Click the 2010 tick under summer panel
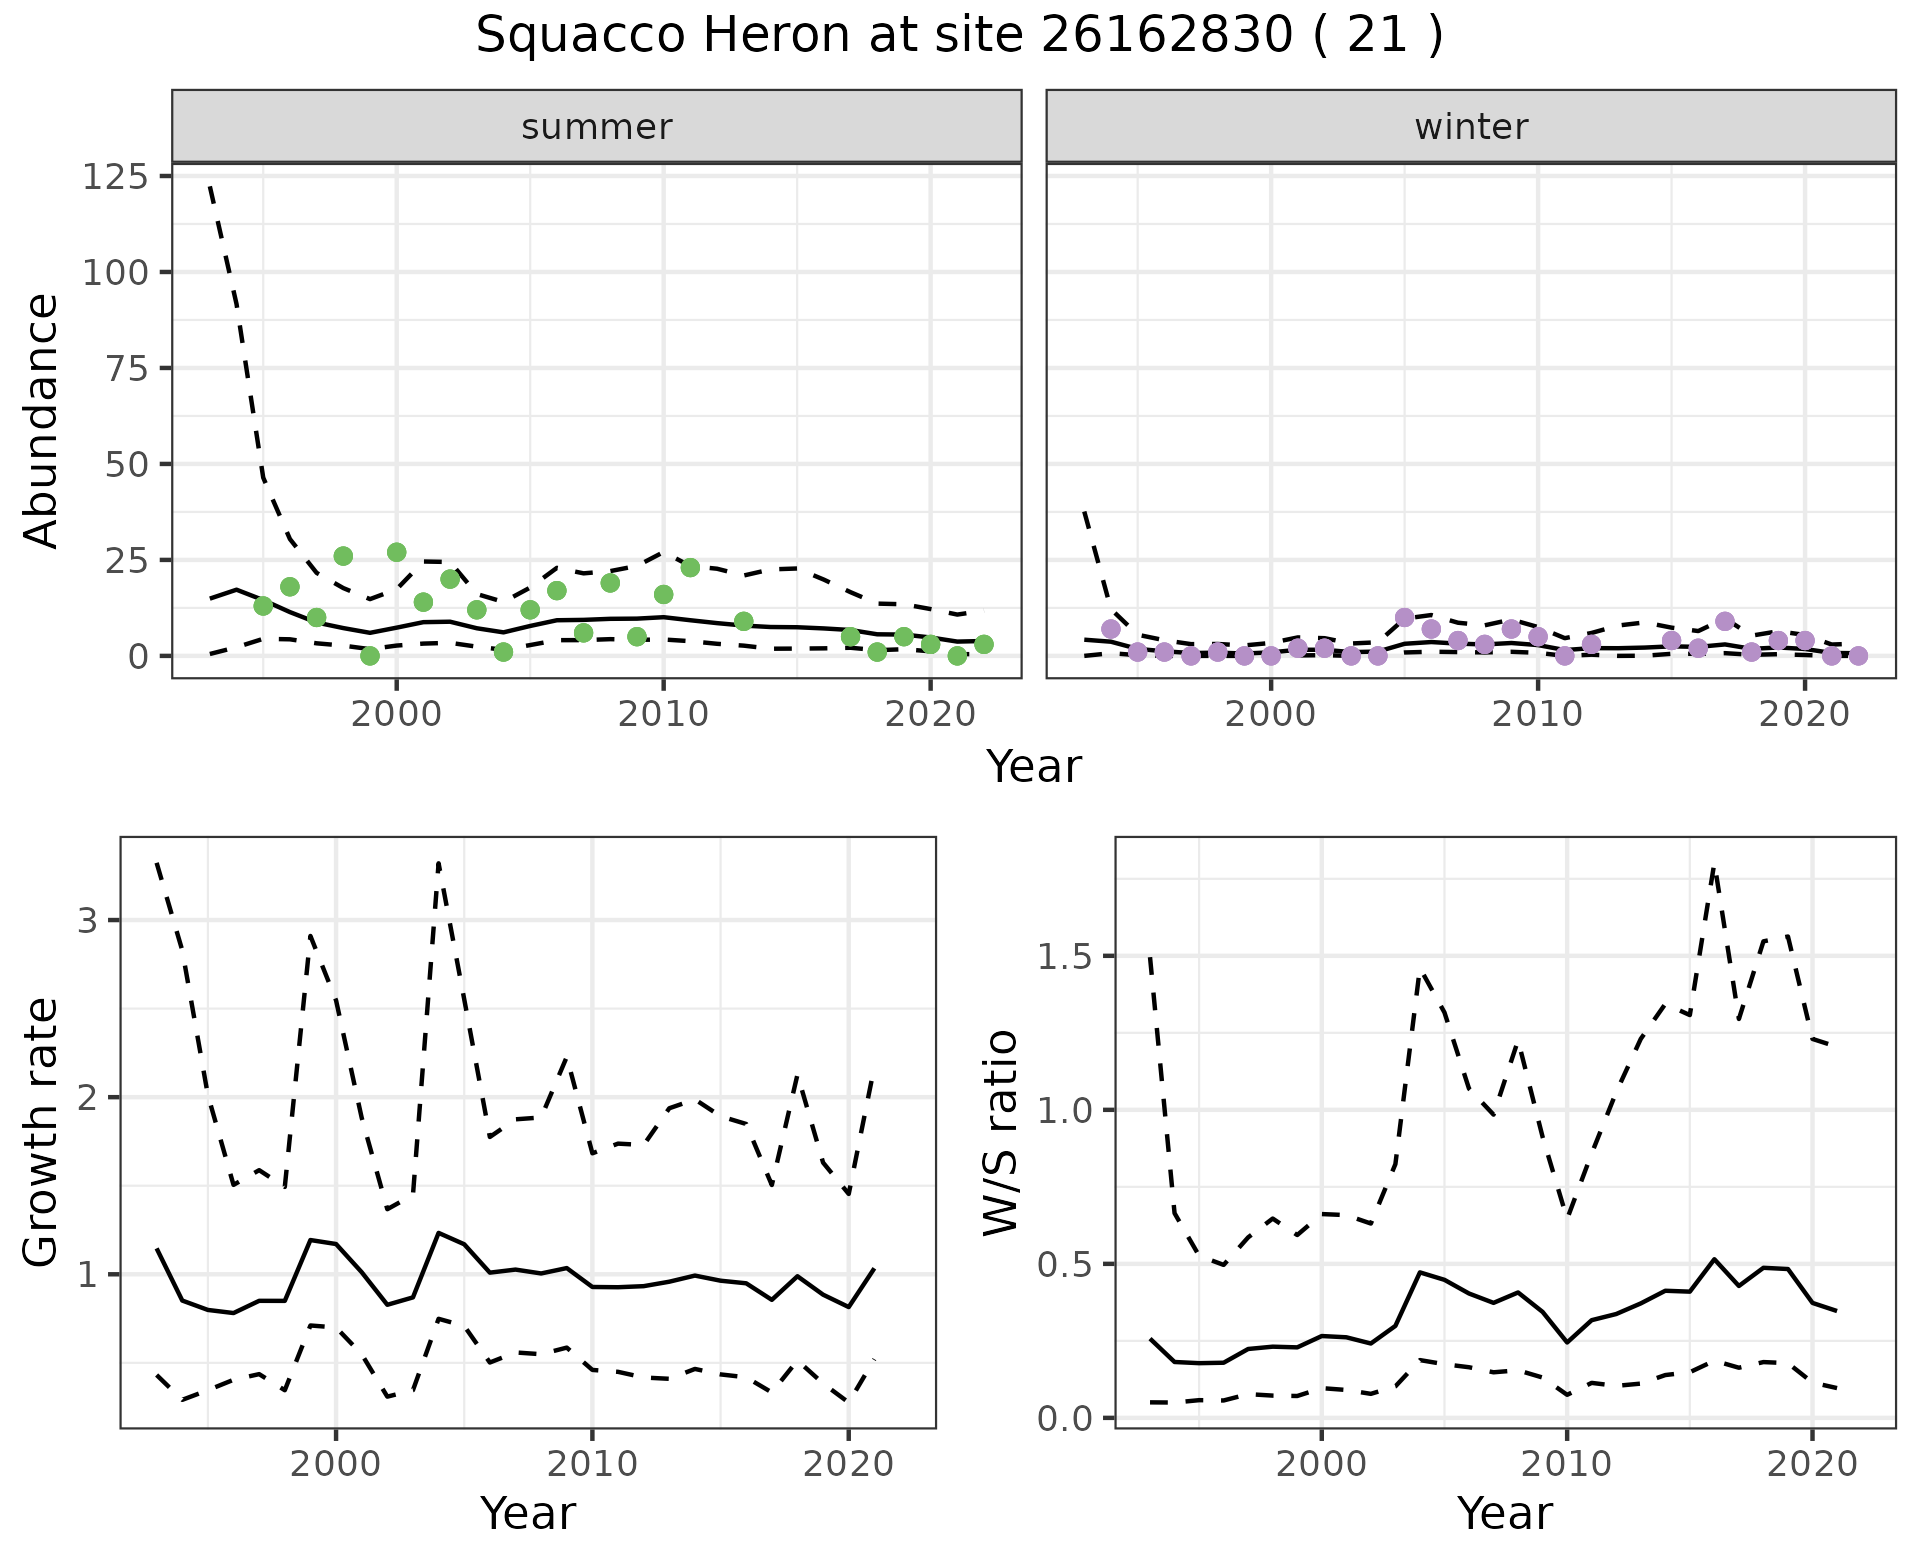1920x1560 pixels. (x=663, y=715)
